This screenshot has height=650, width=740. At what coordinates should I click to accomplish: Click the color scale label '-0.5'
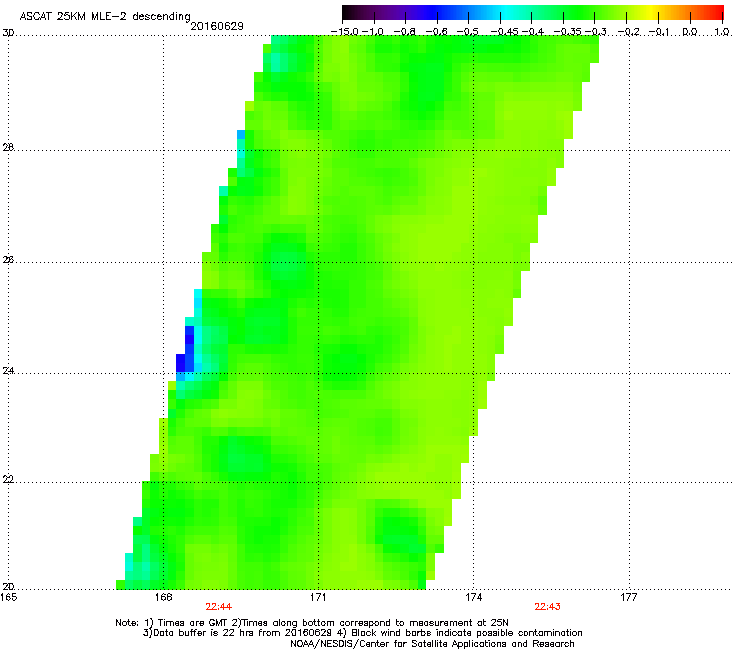468,32
